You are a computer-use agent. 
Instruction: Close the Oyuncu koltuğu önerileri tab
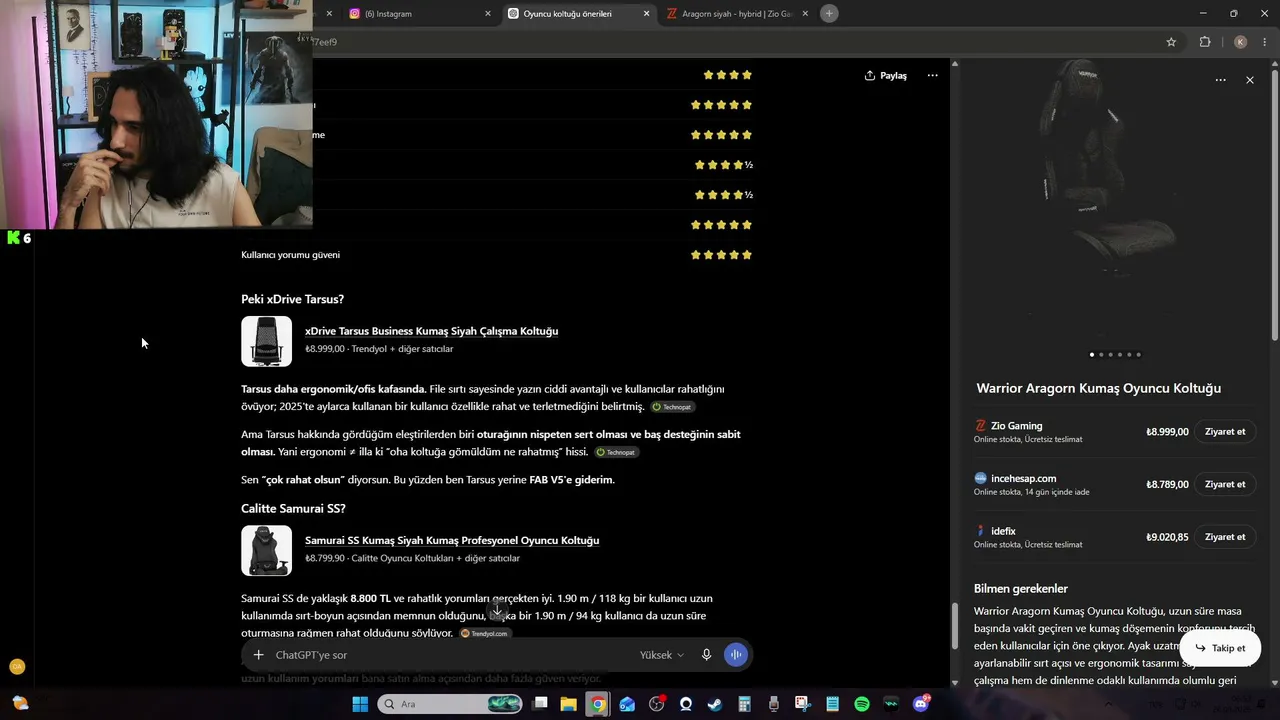[646, 14]
